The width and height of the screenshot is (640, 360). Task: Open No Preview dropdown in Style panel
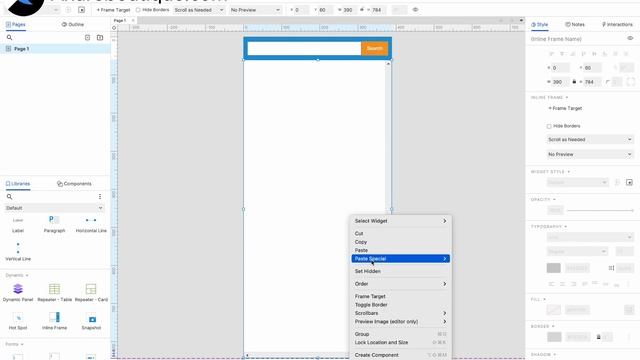pyautogui.click(x=590, y=154)
